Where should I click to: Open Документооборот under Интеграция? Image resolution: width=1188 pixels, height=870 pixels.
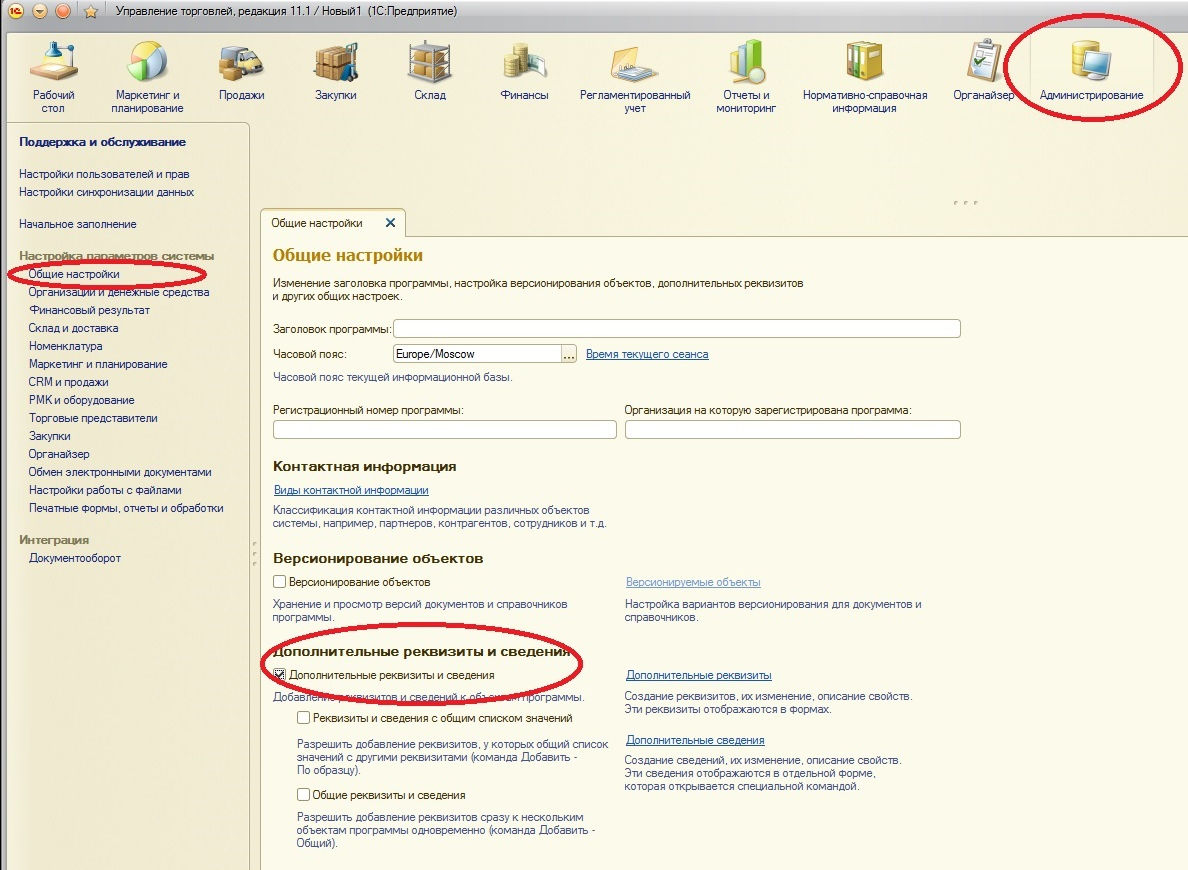pyautogui.click(x=75, y=559)
